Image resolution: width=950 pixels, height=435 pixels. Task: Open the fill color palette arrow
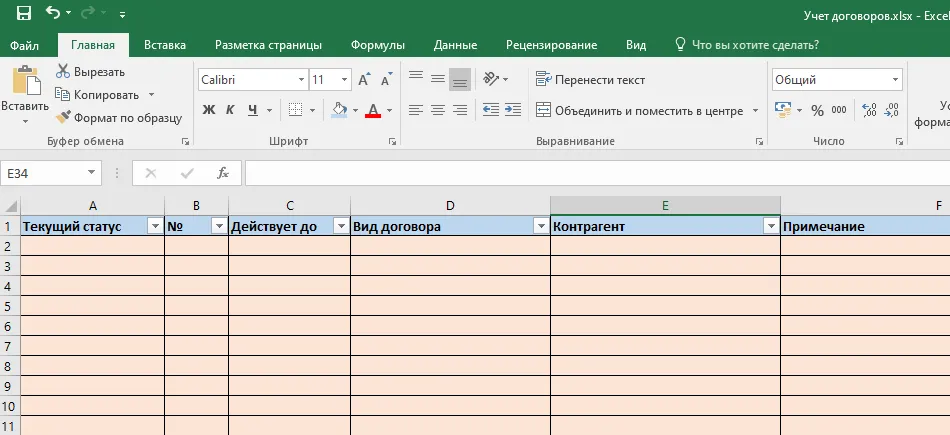click(x=356, y=111)
